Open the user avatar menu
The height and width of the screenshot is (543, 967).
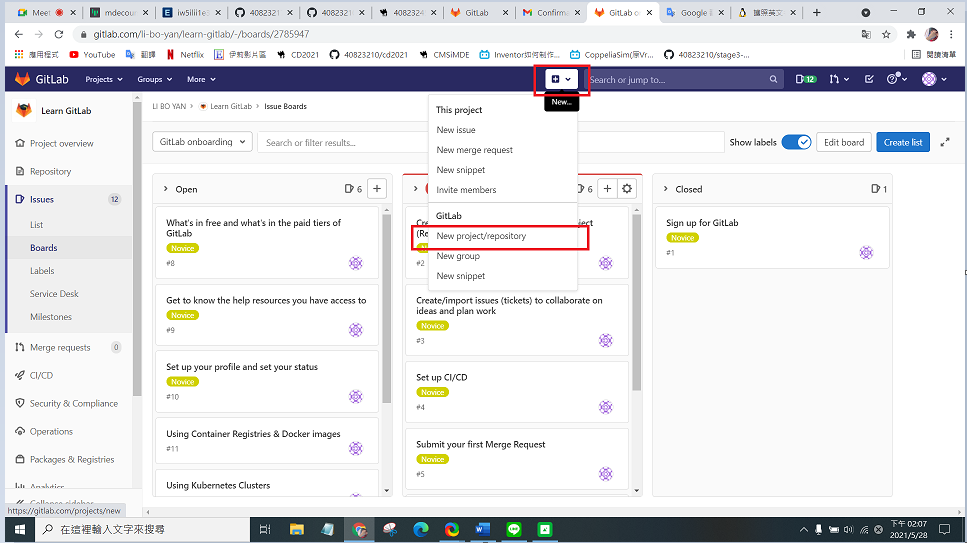[934, 79]
